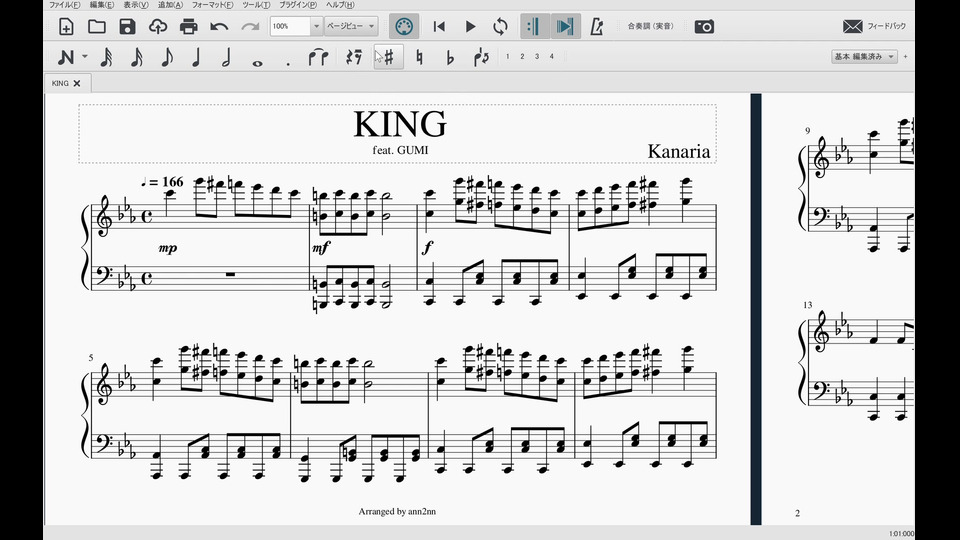Image resolution: width=960 pixels, height=540 pixels.
Task: Toggle concert pitch button
Action: 650,26
